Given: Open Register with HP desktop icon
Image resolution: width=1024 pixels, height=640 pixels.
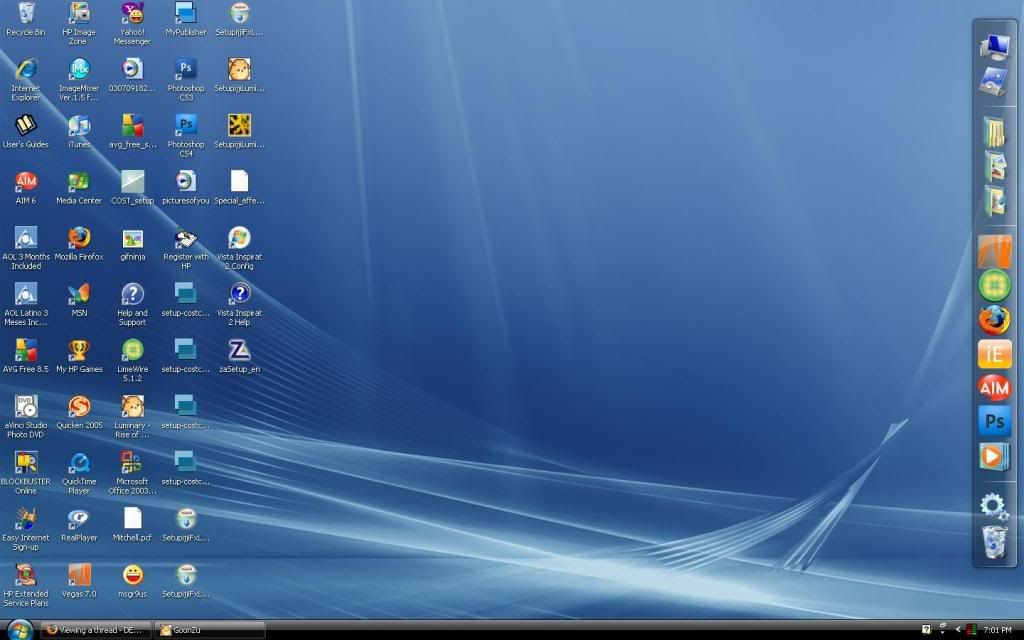Looking at the screenshot, I should point(185,248).
